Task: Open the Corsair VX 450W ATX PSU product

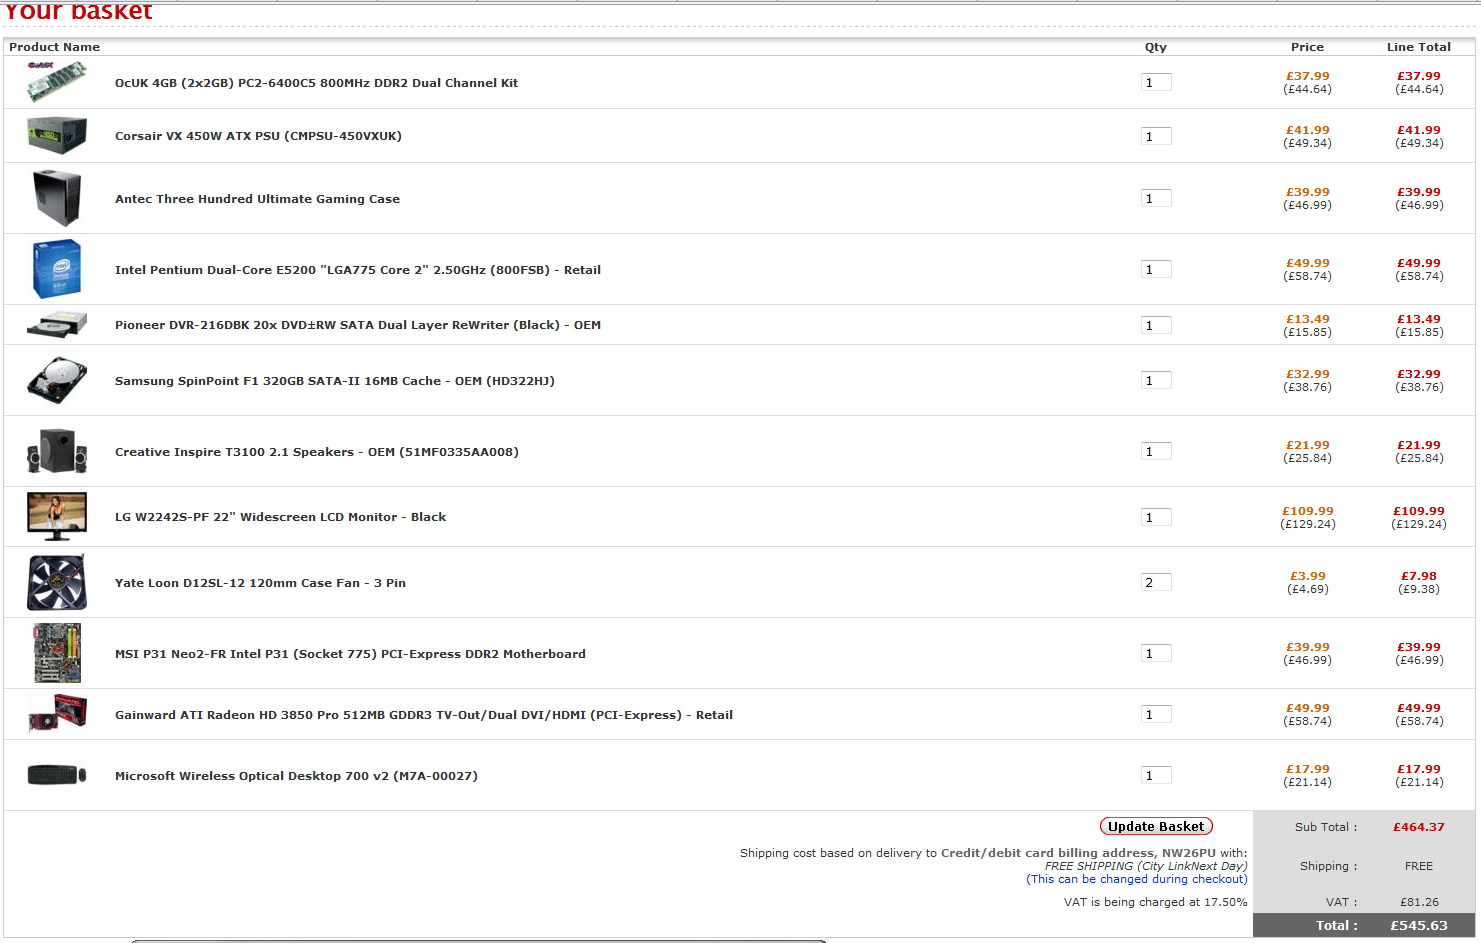Action: (258, 136)
